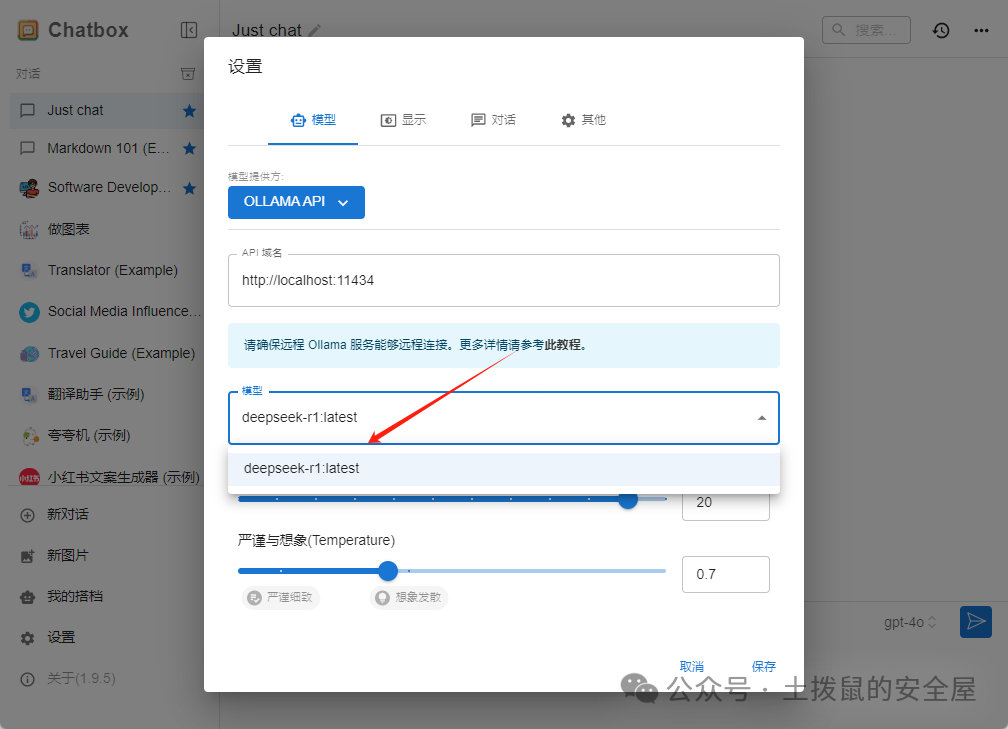The image size is (1008, 729).
Task: Open the Translator (Example) conversation
Action: coord(107,271)
